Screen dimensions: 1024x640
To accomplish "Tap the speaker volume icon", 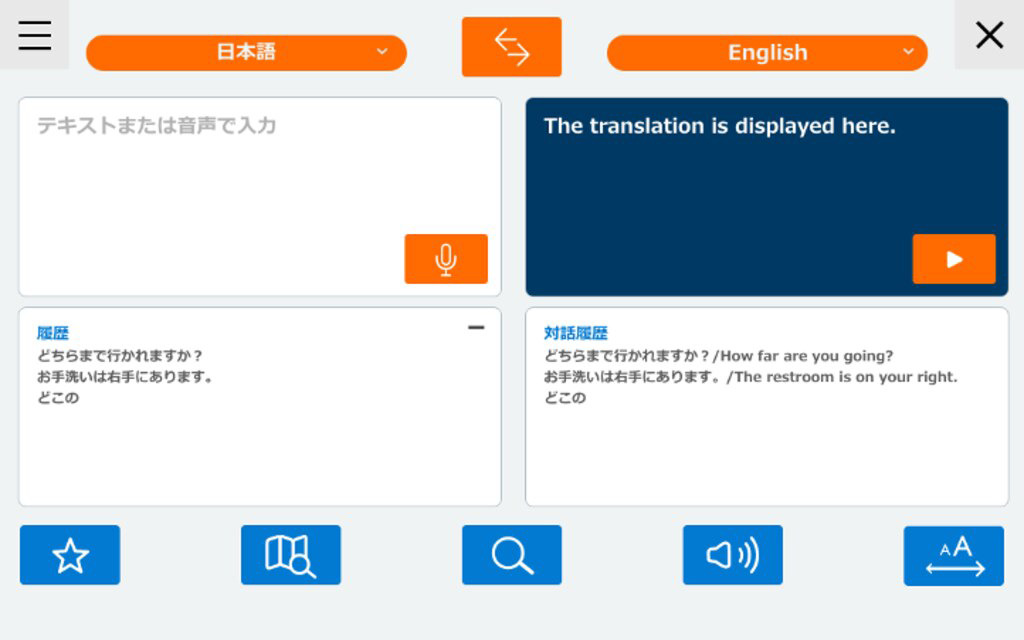I will click(732, 555).
